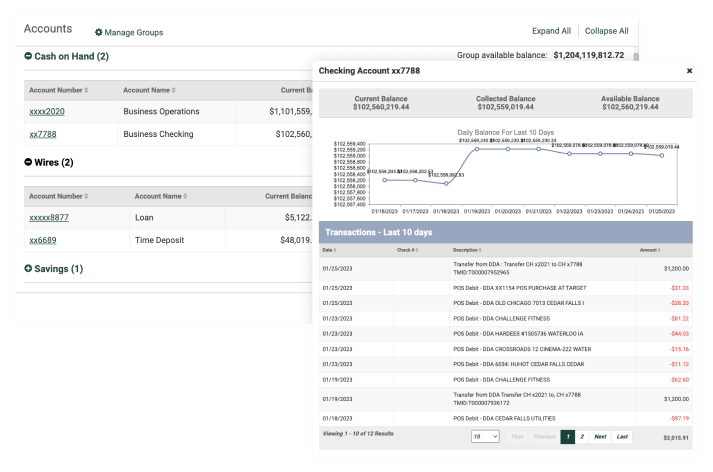
Task: Open account xxxx2020 details
Action: [46, 112]
